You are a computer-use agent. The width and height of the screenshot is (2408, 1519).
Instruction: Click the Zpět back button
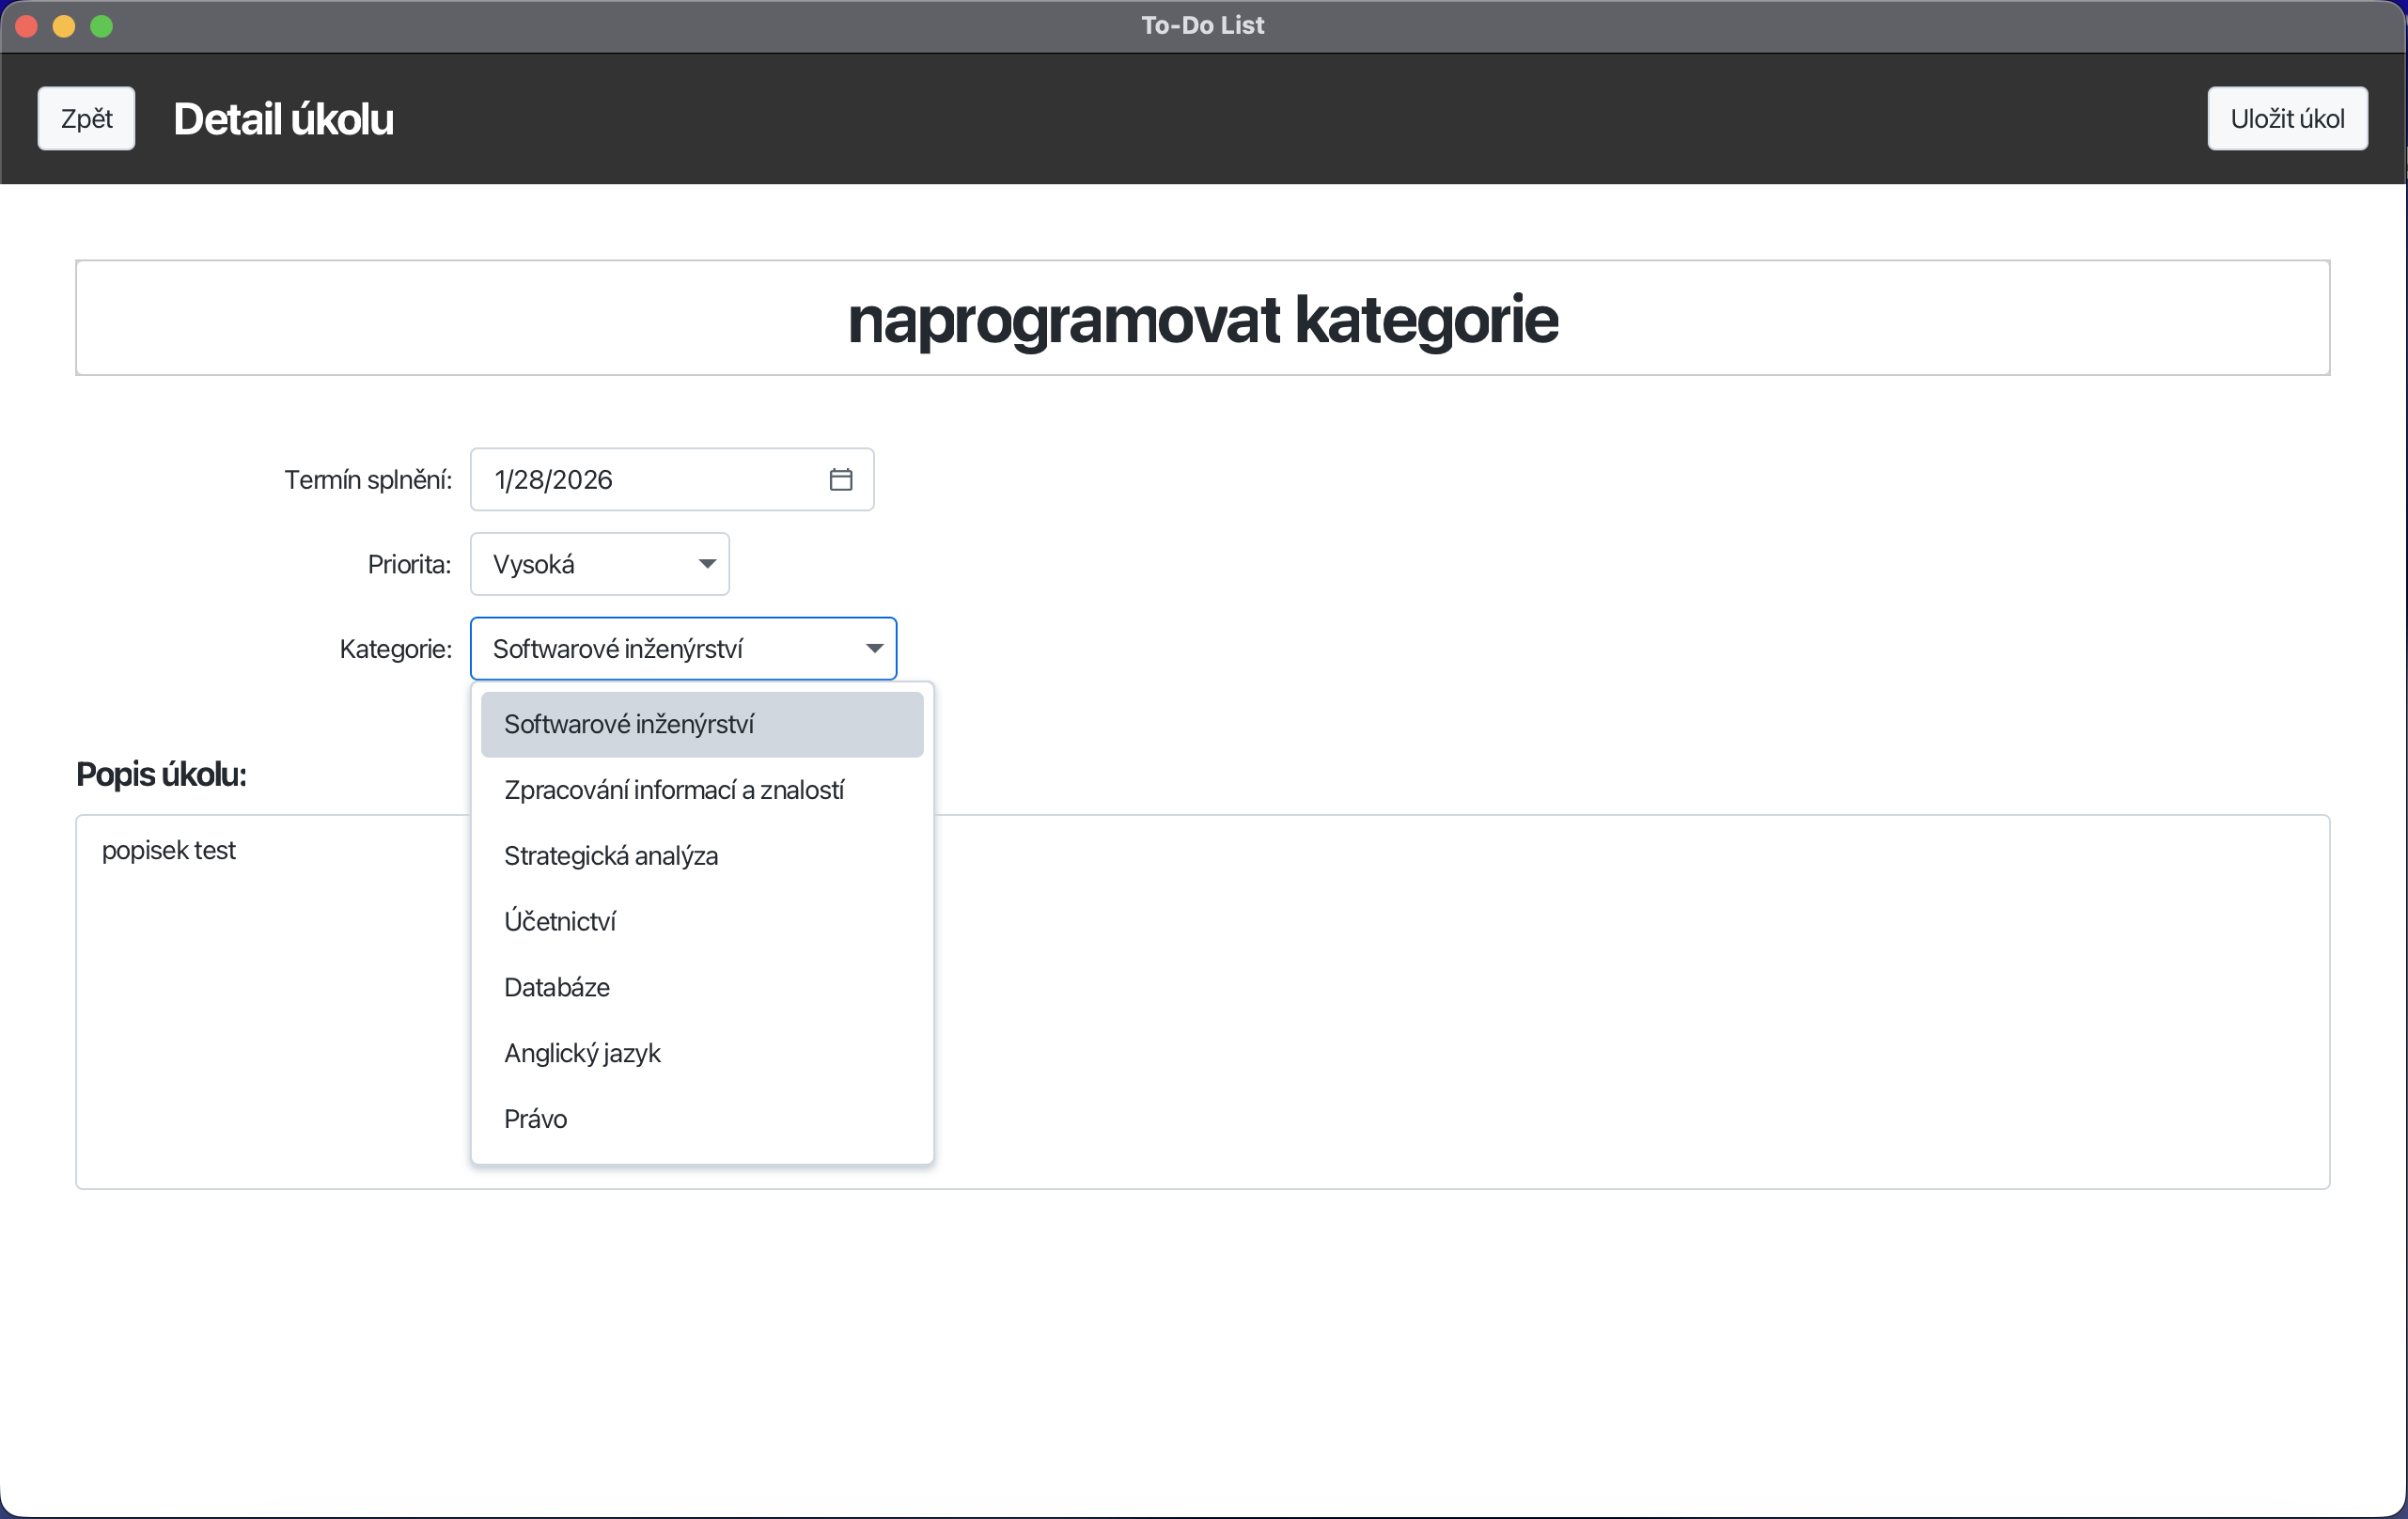pos(86,119)
